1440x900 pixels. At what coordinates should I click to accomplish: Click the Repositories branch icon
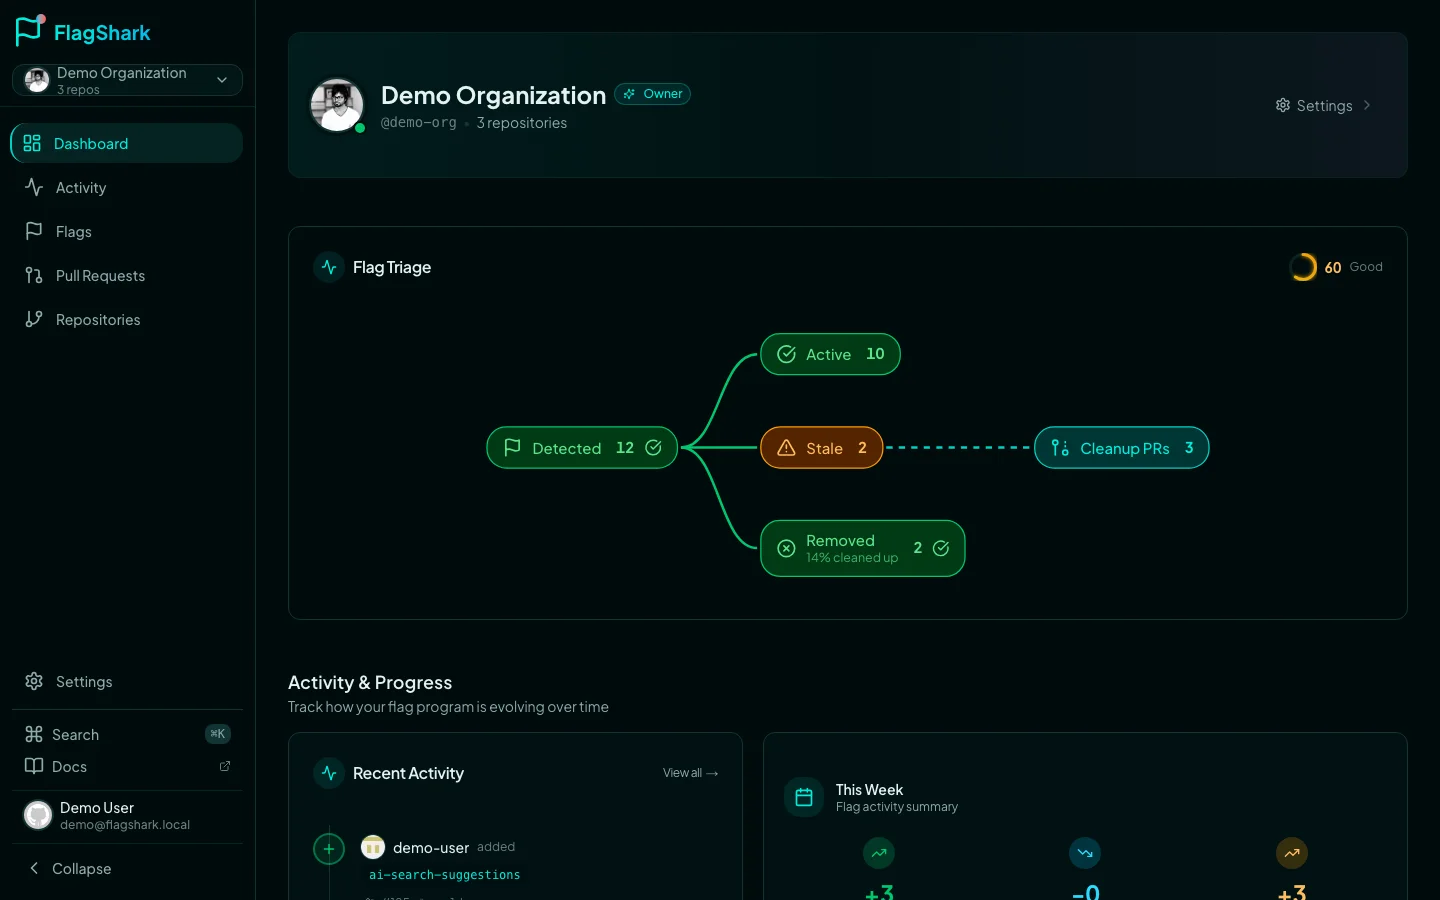click(x=34, y=319)
